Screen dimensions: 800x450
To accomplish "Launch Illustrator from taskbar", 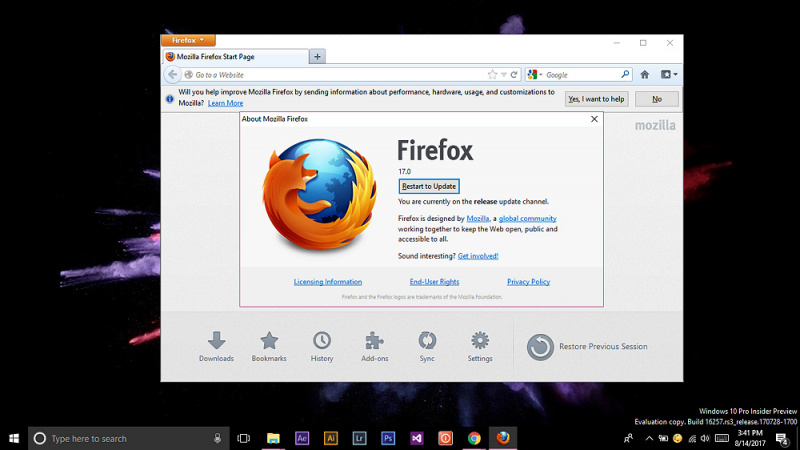I will click(331, 438).
